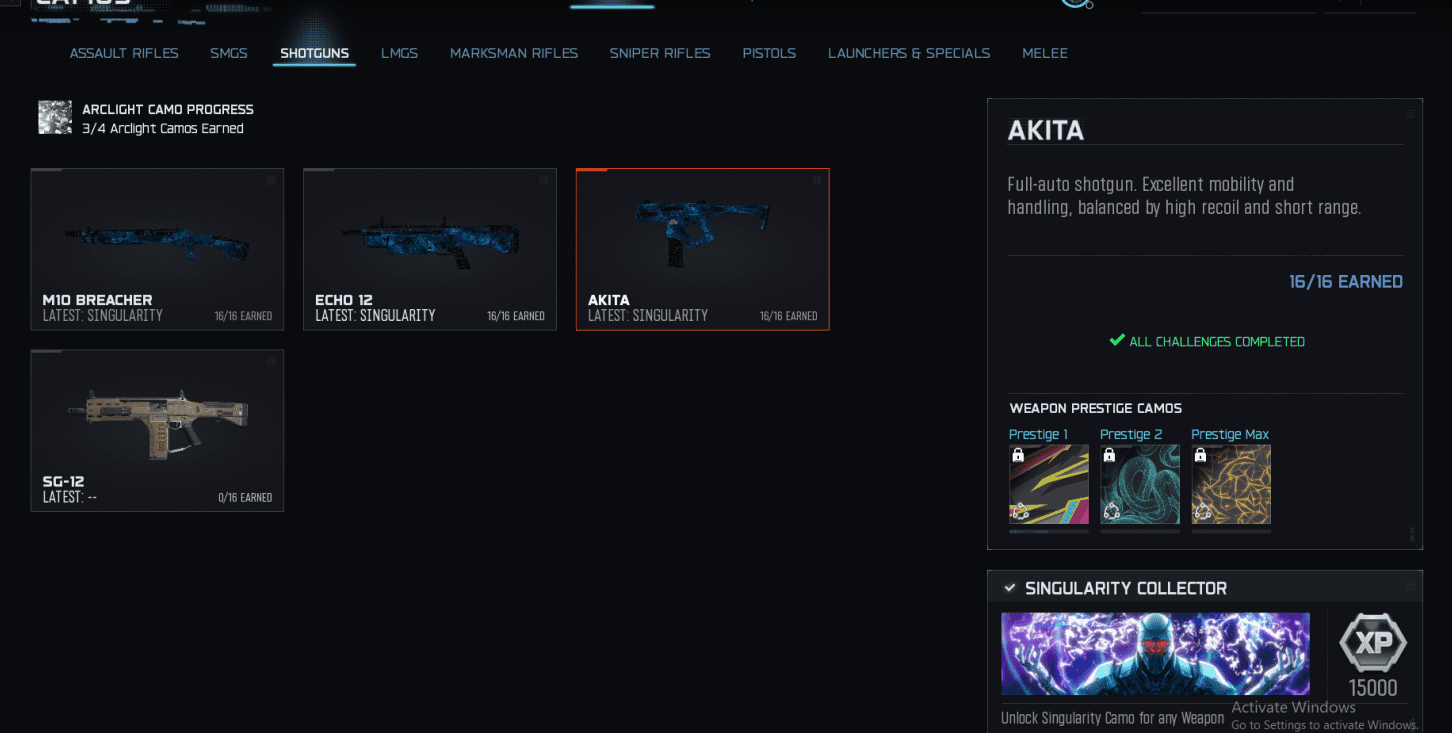Click the XP reward badge icon
The width and height of the screenshot is (1452, 733).
pyautogui.click(x=1373, y=643)
